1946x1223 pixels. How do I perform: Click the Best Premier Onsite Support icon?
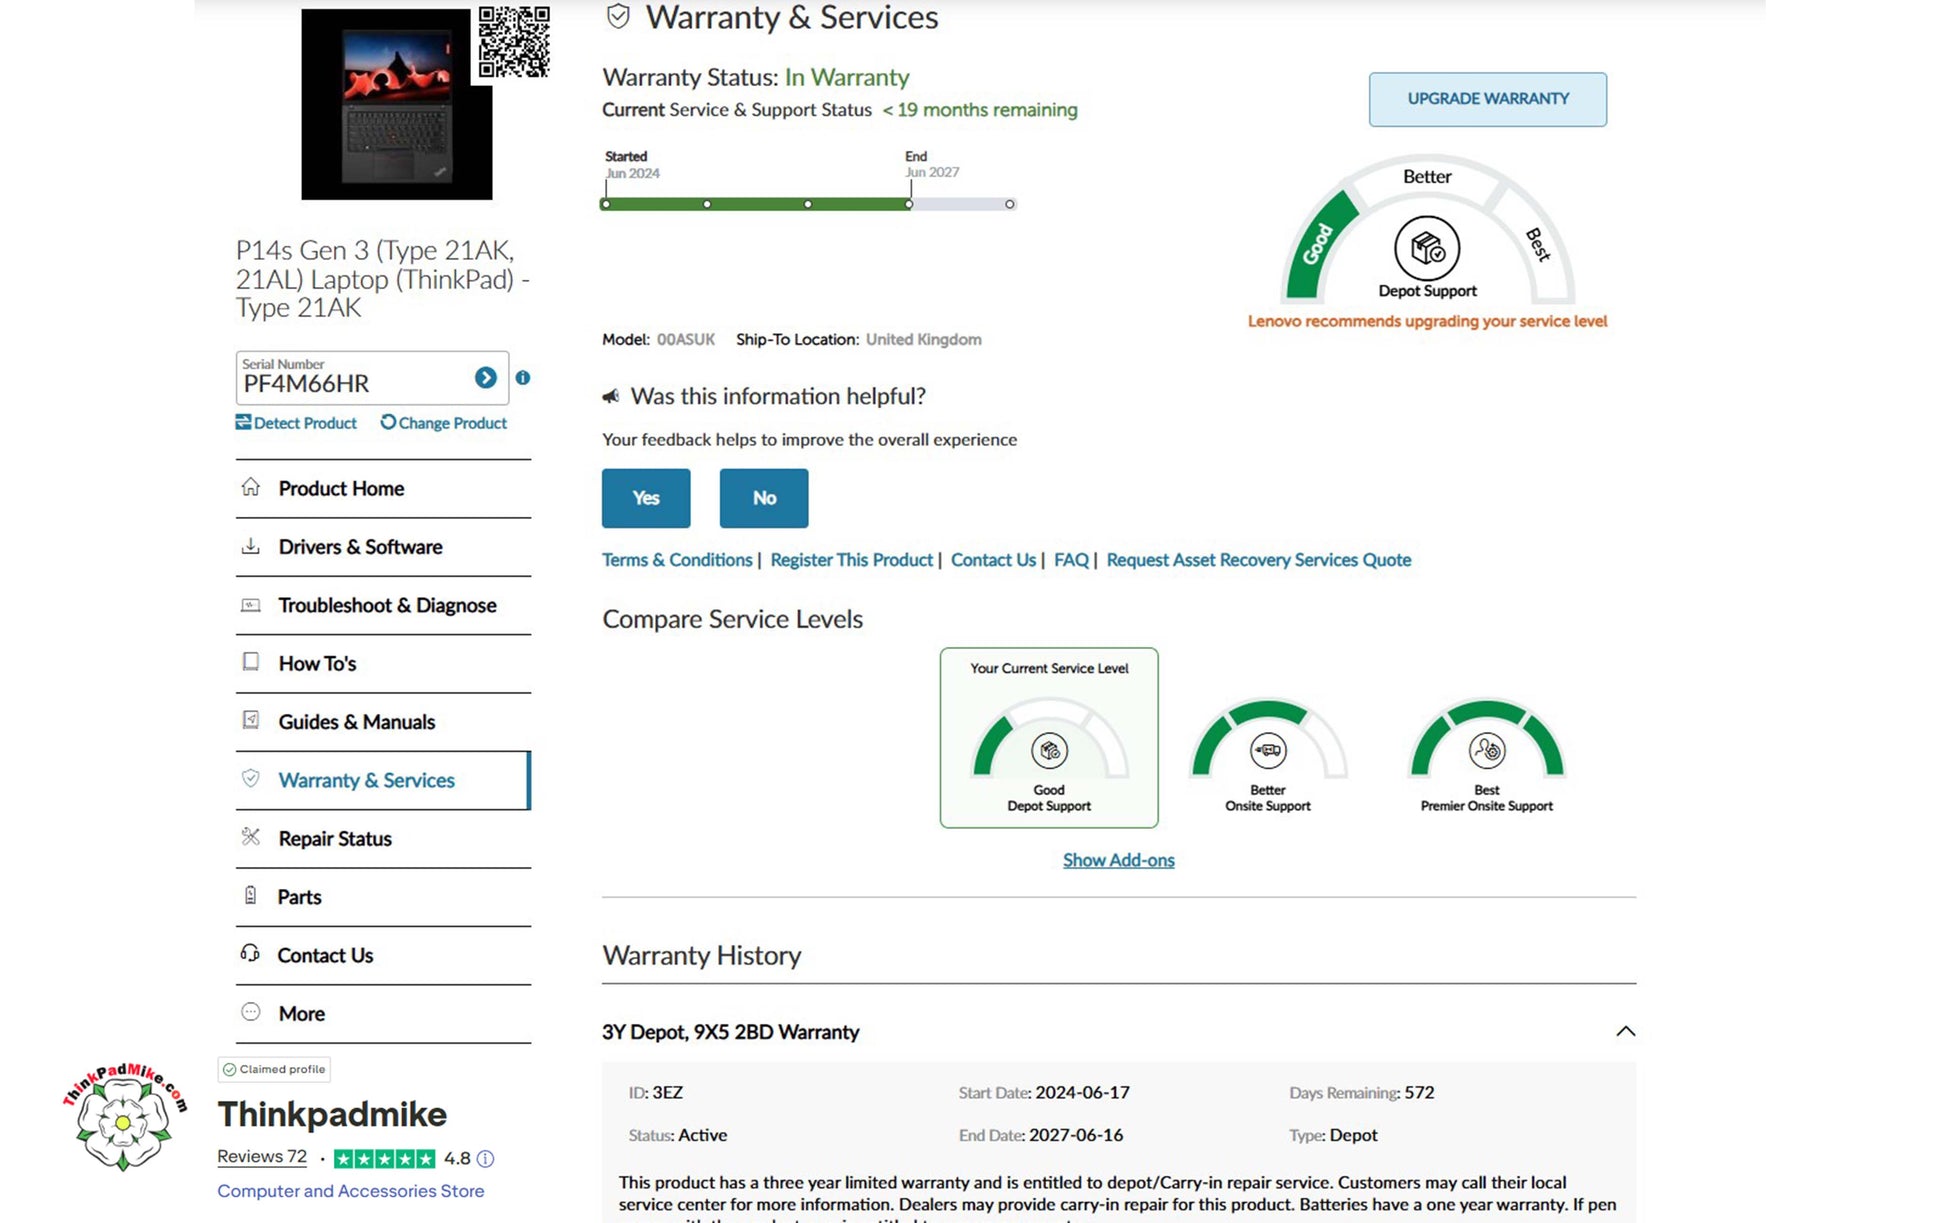point(1486,750)
